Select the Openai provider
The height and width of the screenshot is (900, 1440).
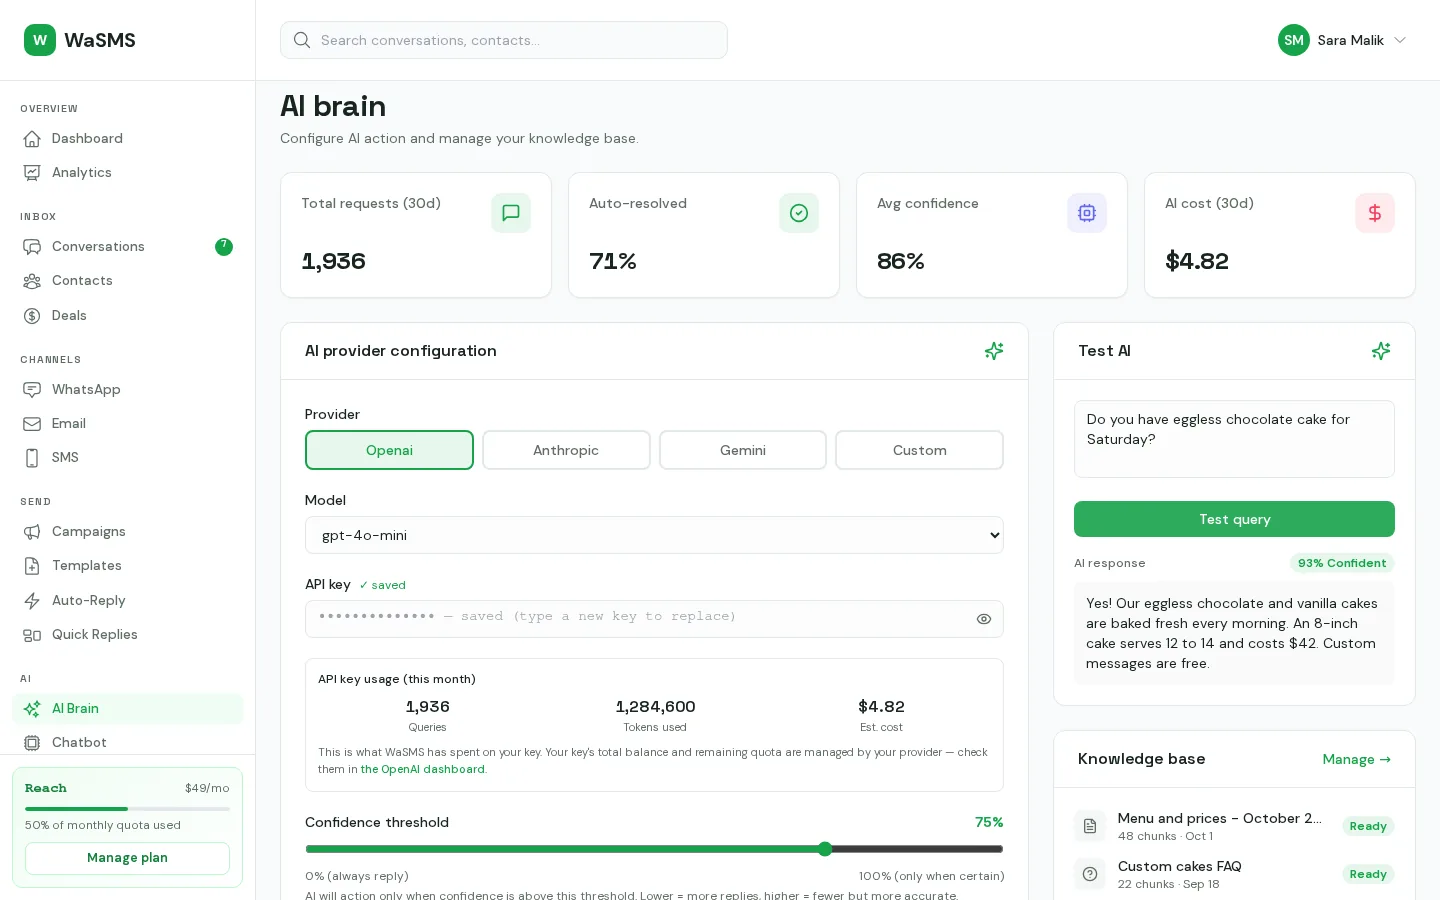(389, 450)
